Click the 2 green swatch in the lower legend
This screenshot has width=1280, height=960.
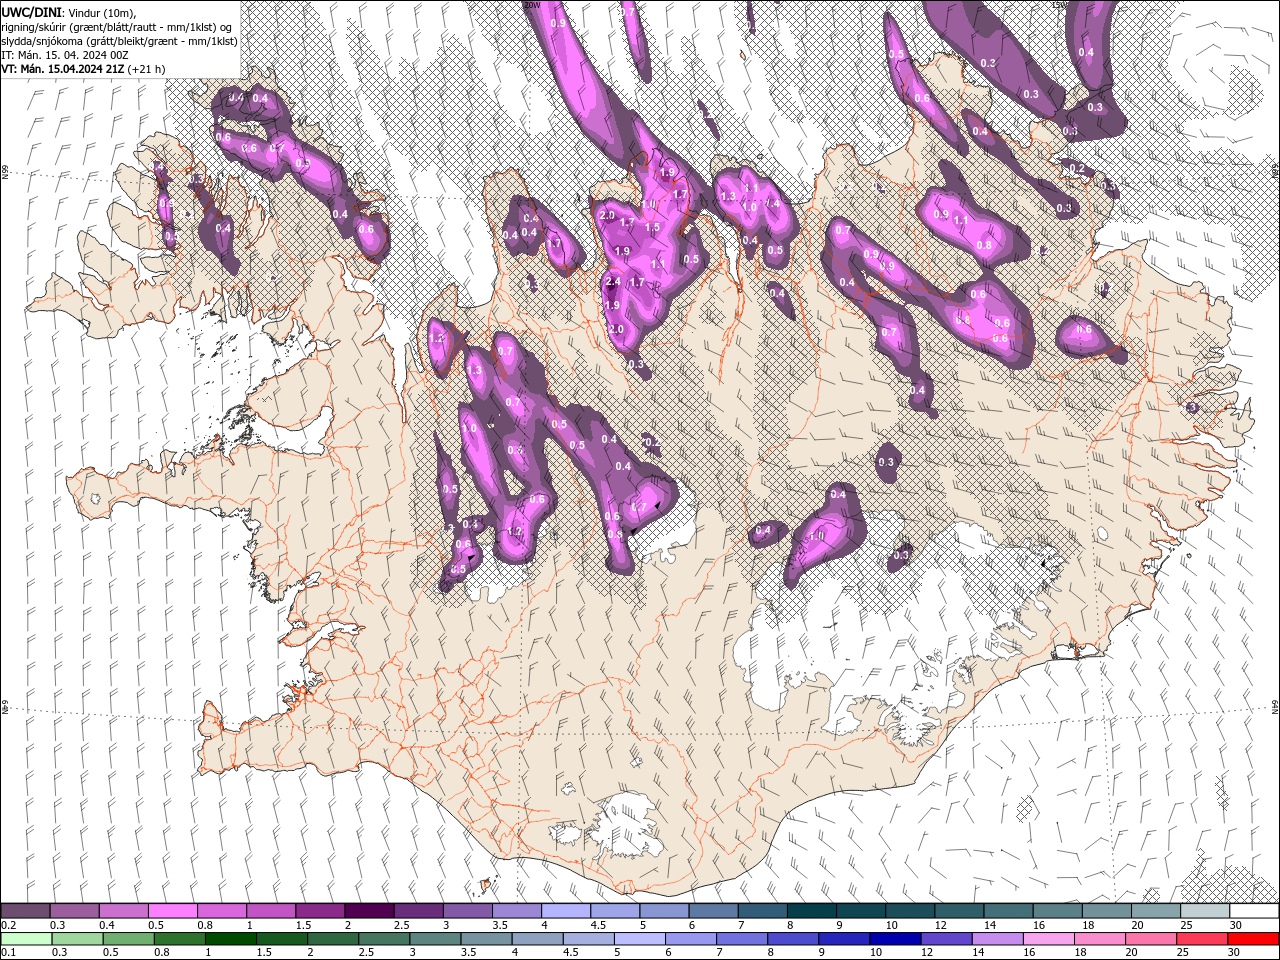pyautogui.click(x=333, y=939)
